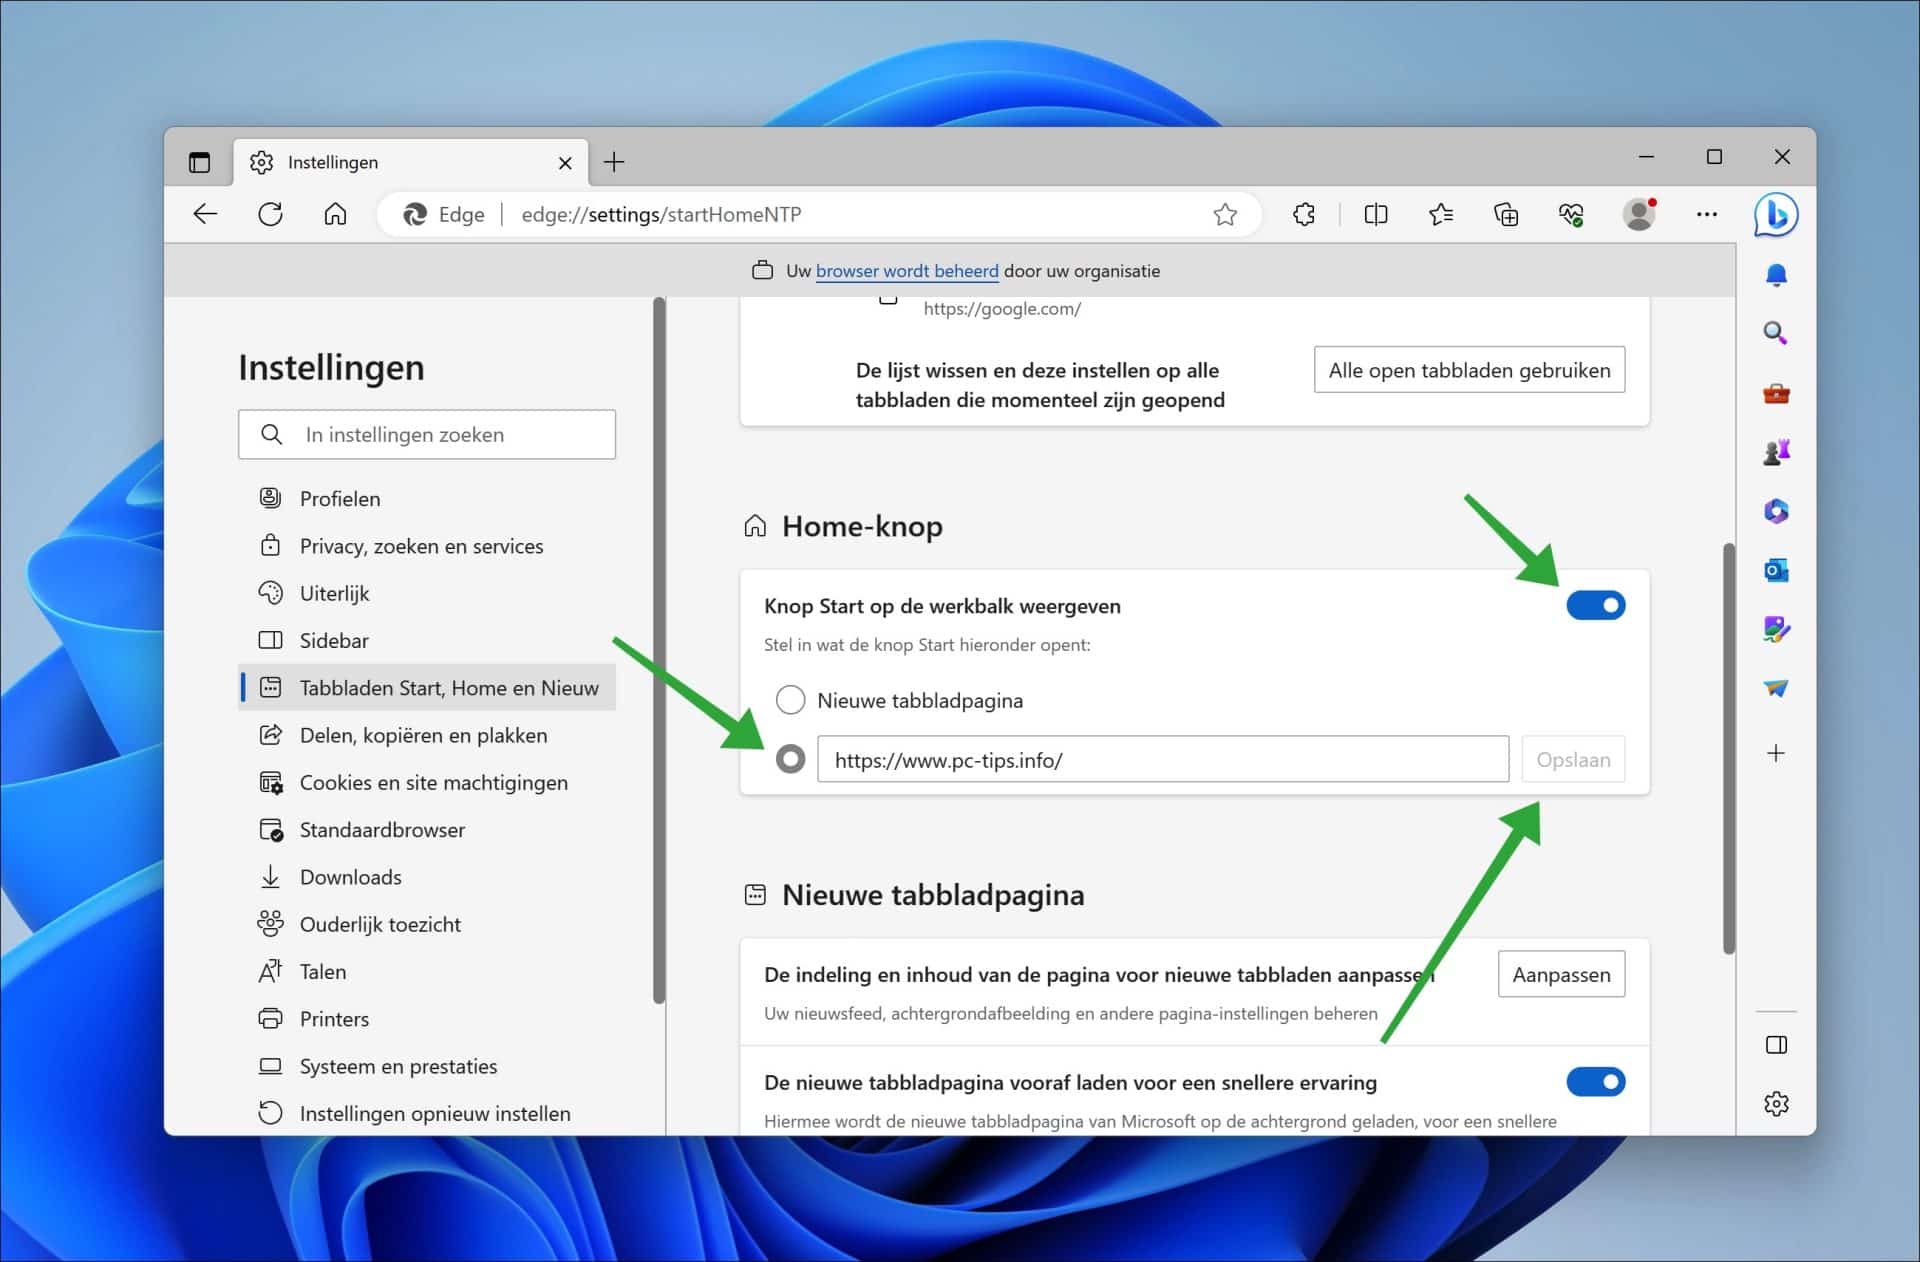The height and width of the screenshot is (1262, 1920).
Task: Open the browser wordt beheerd link
Action: [906, 270]
